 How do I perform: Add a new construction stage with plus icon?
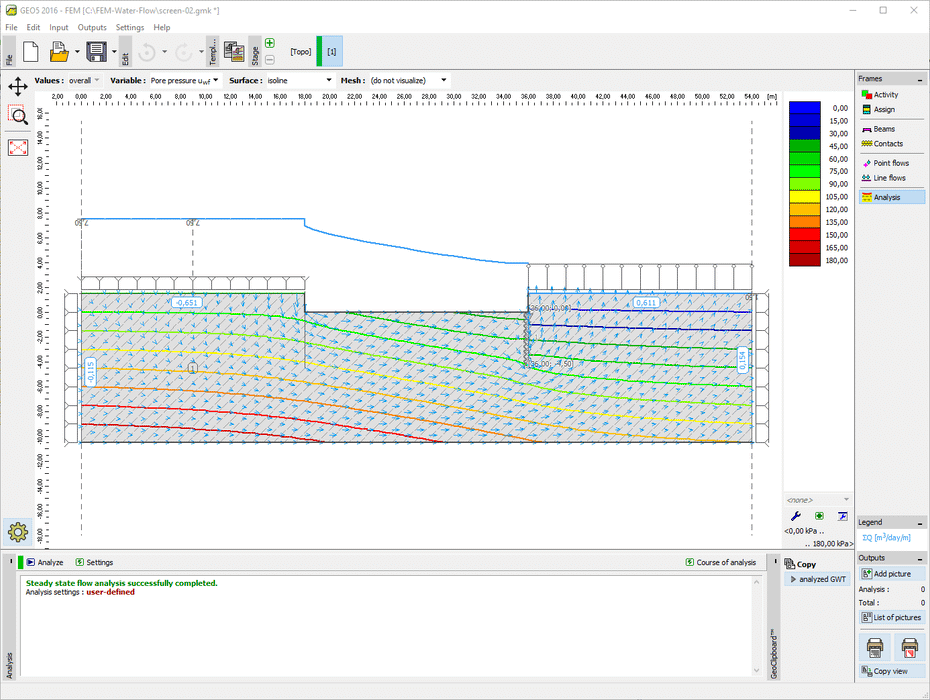point(269,43)
